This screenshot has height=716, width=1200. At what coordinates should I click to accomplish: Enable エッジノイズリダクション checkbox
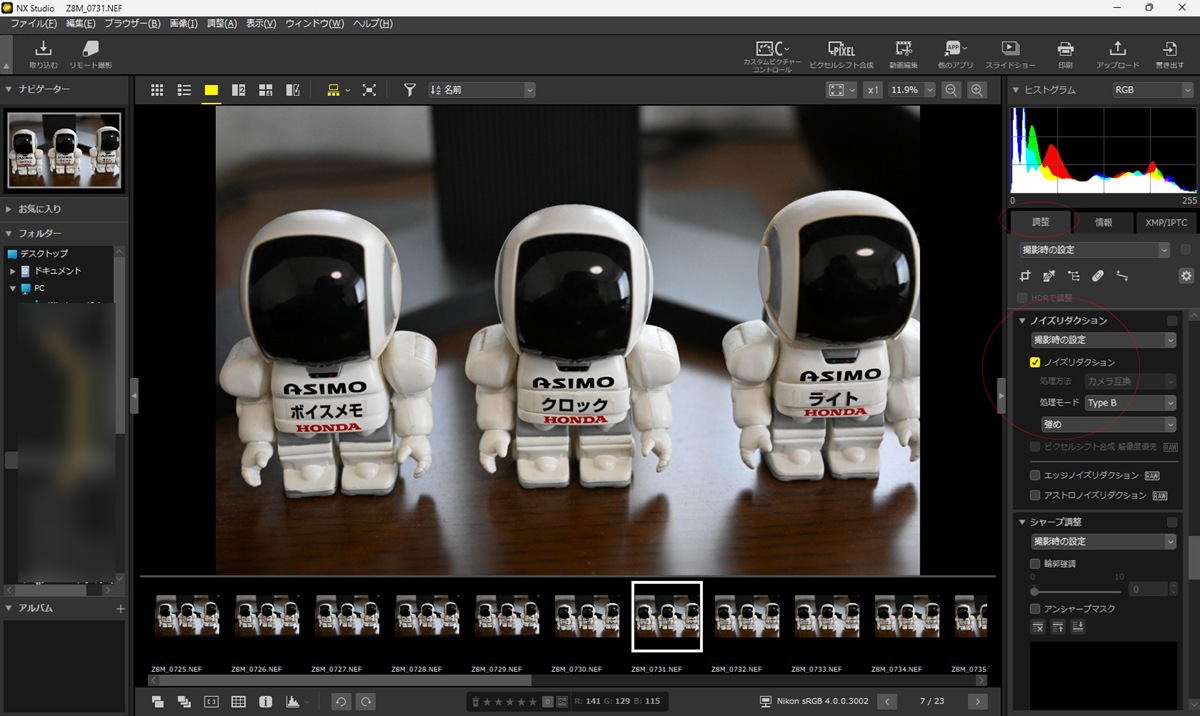(x=1036, y=475)
